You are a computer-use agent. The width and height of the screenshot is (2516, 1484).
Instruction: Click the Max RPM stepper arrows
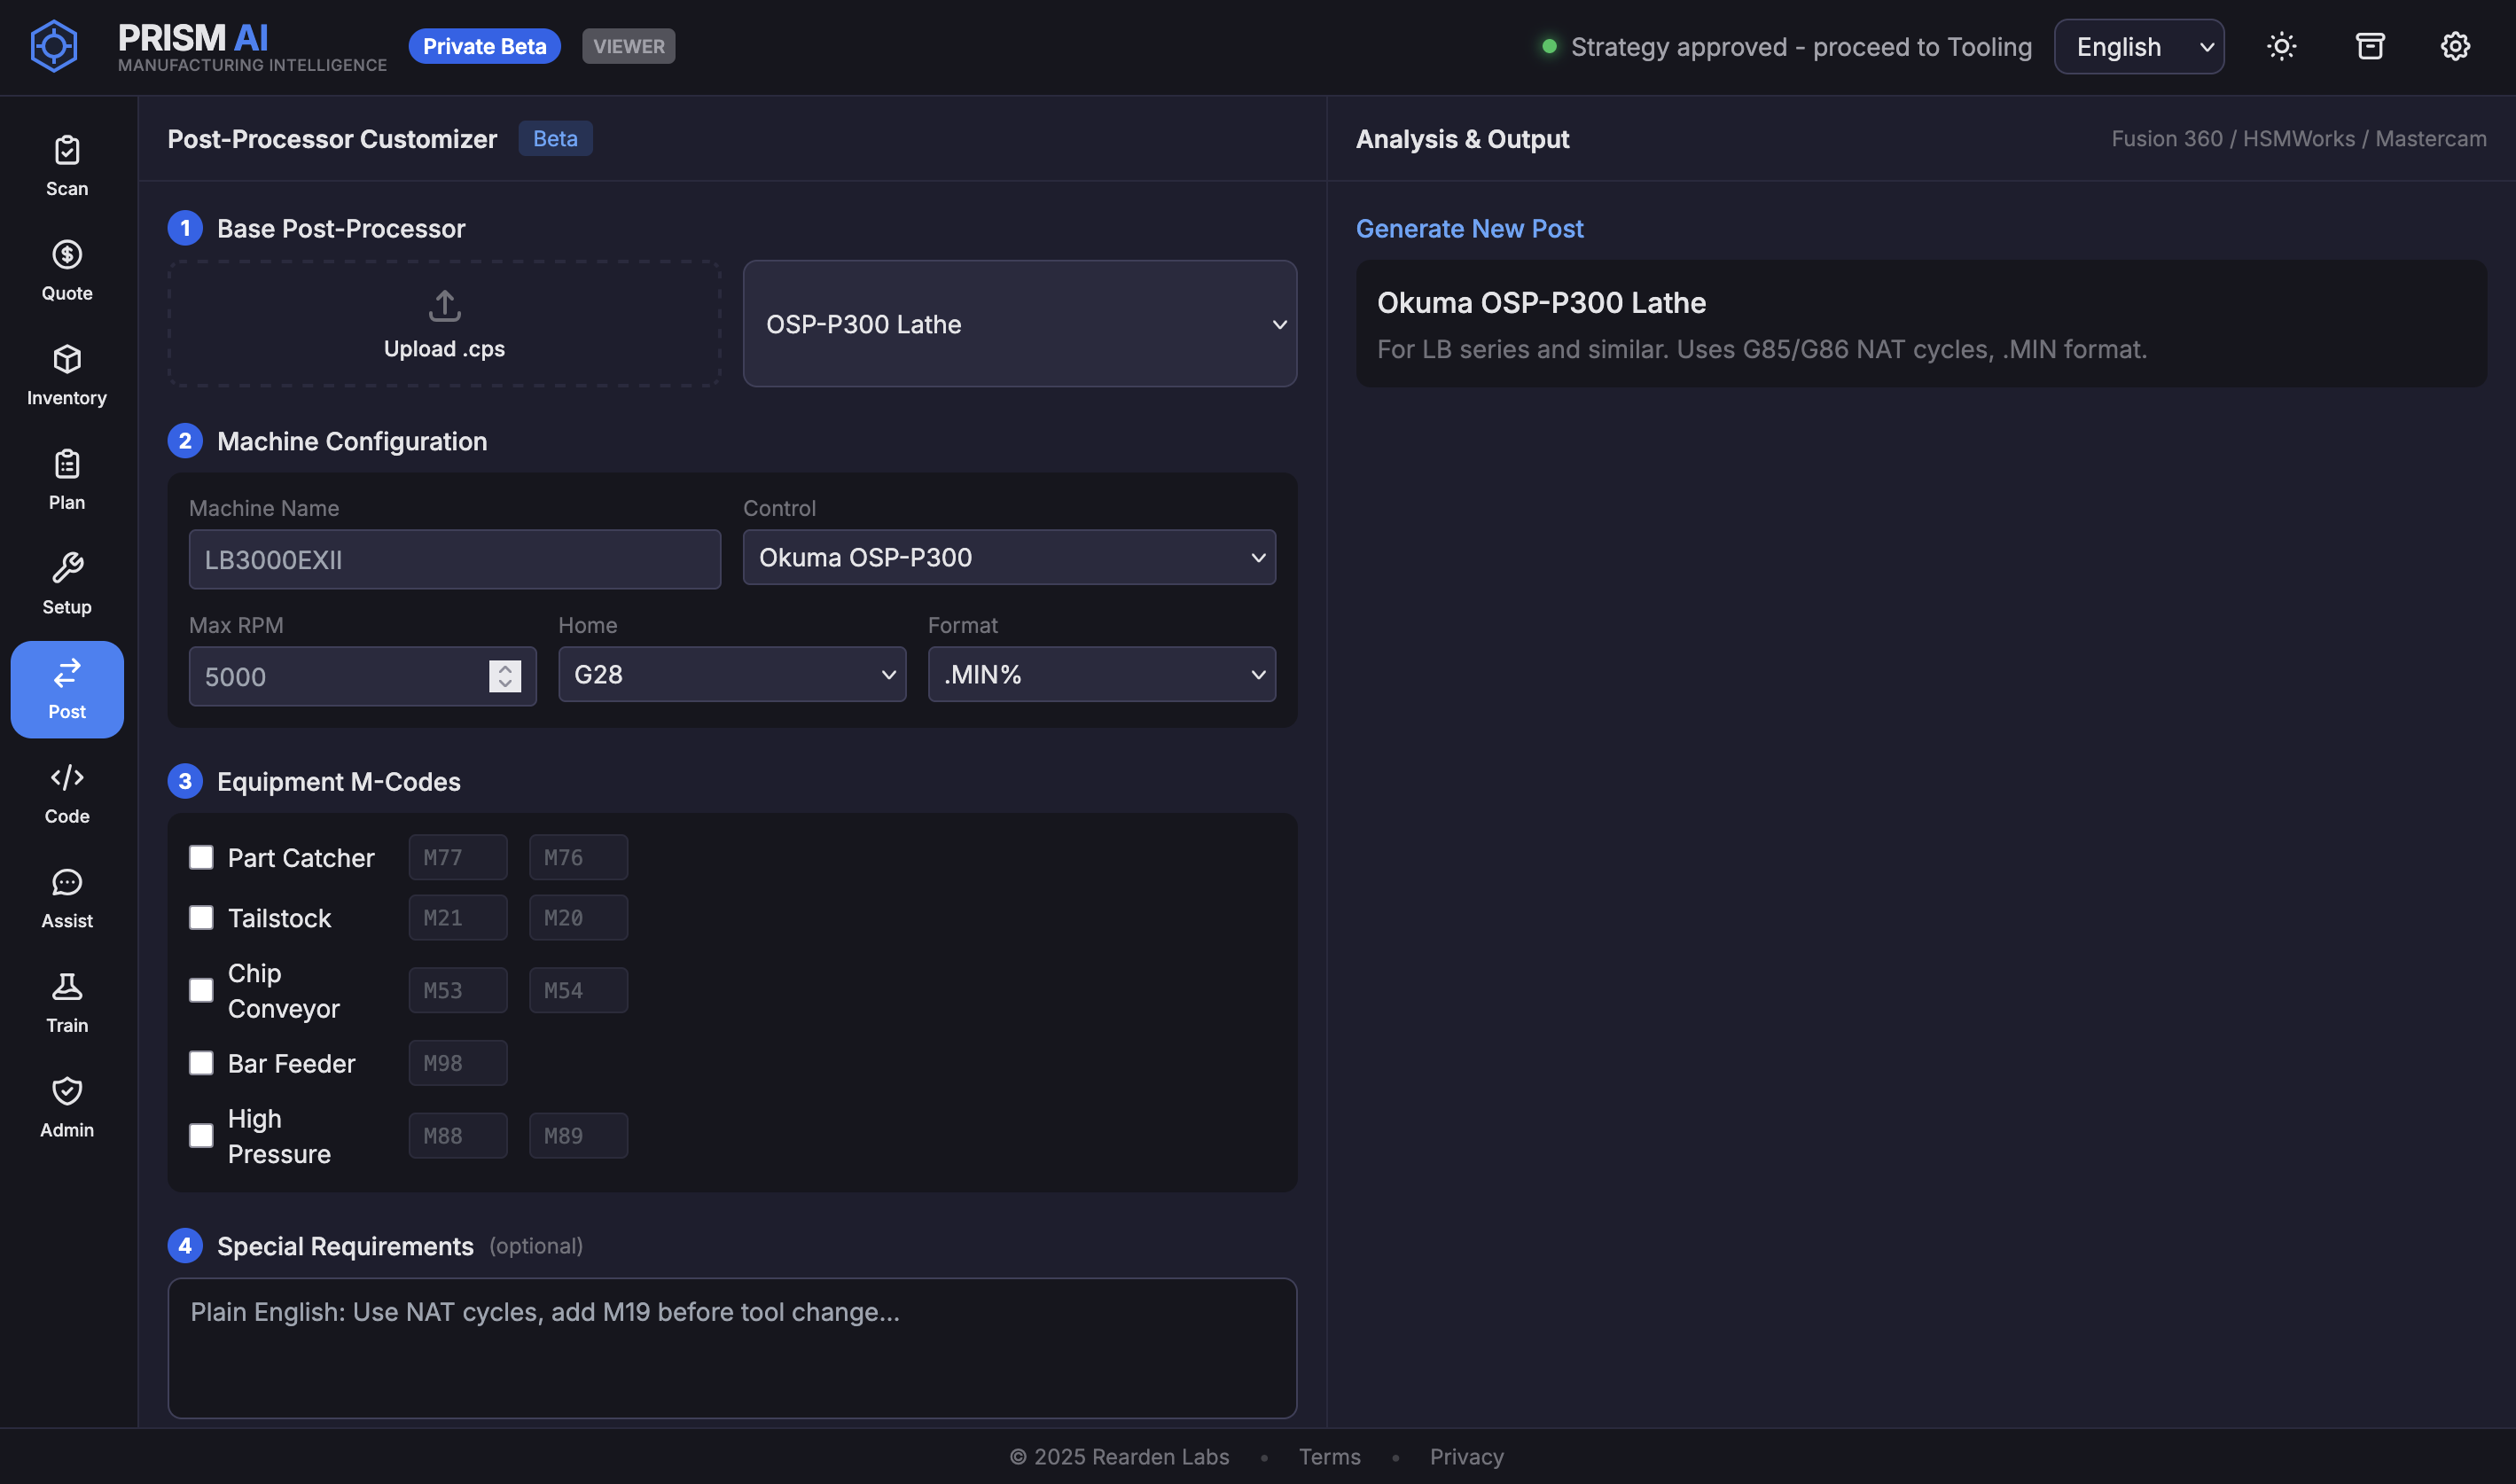point(505,676)
